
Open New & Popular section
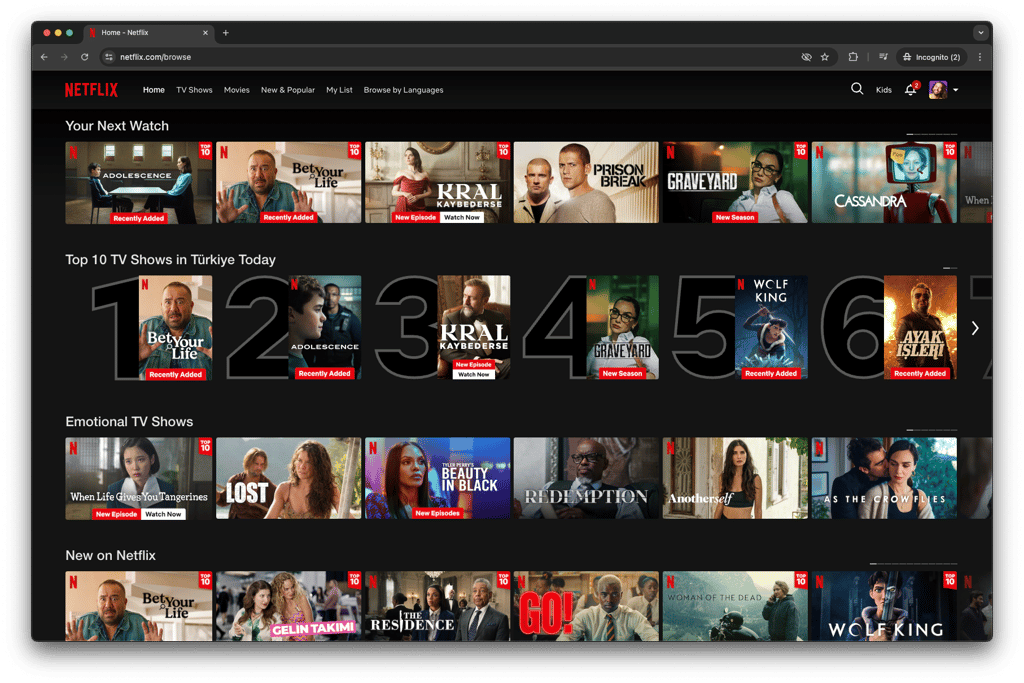[x=288, y=90]
